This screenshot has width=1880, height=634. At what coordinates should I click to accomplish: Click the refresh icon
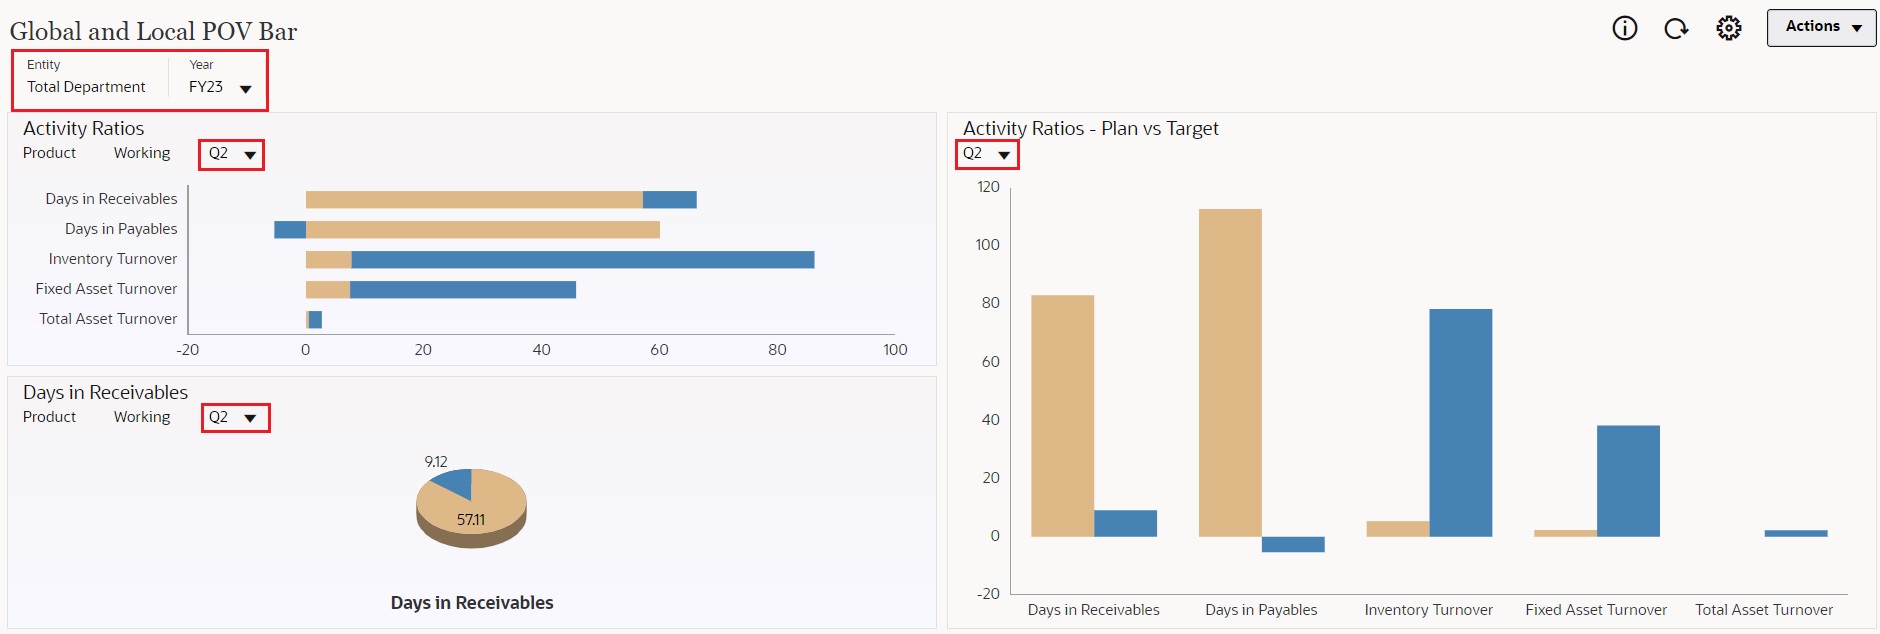[1677, 28]
